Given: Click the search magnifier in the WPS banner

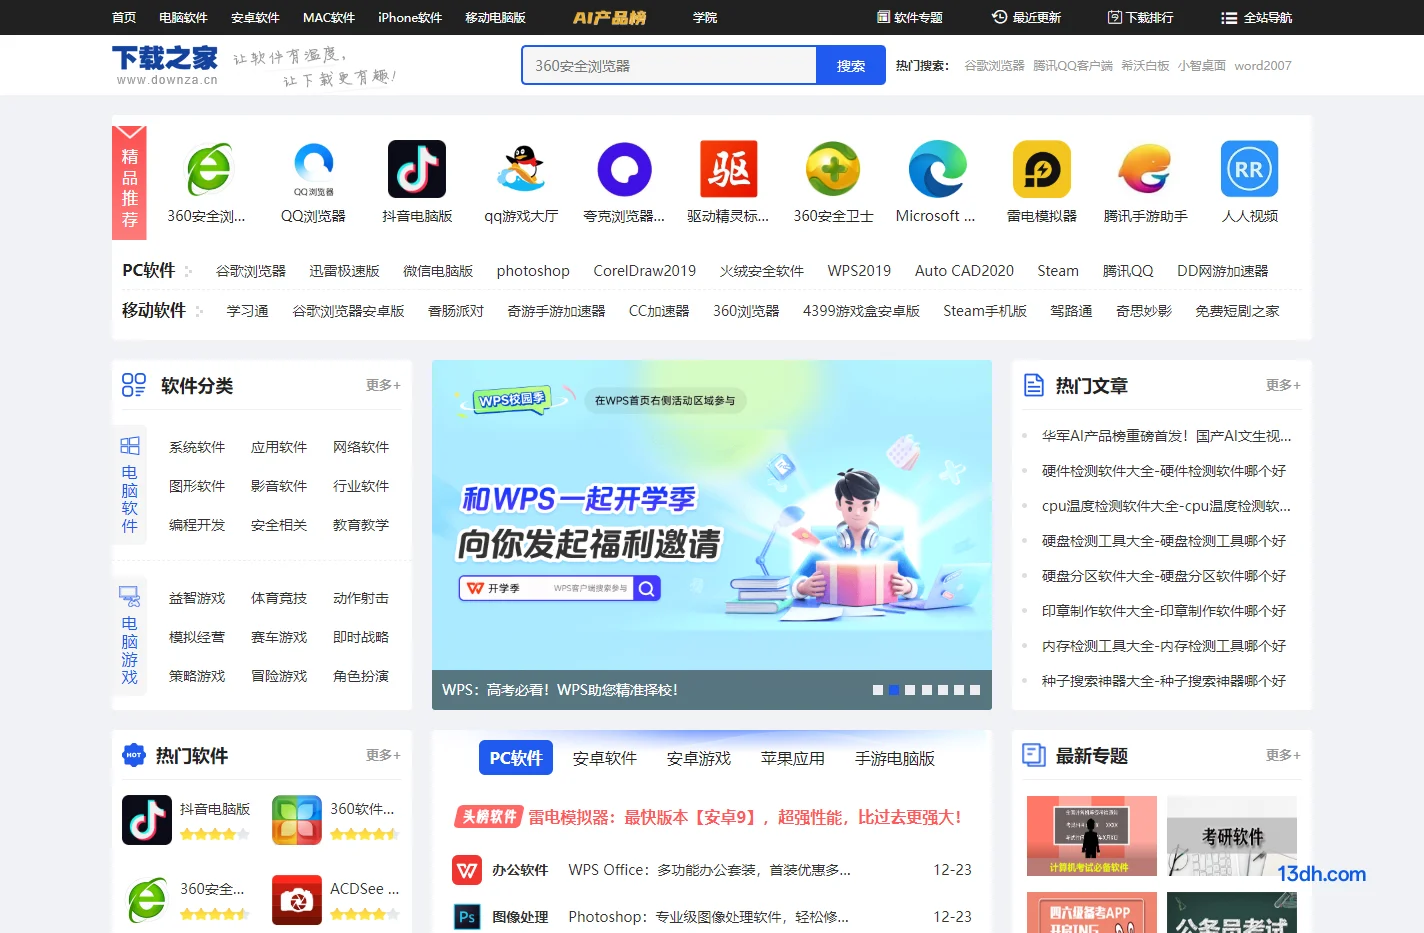Looking at the screenshot, I should point(647,588).
